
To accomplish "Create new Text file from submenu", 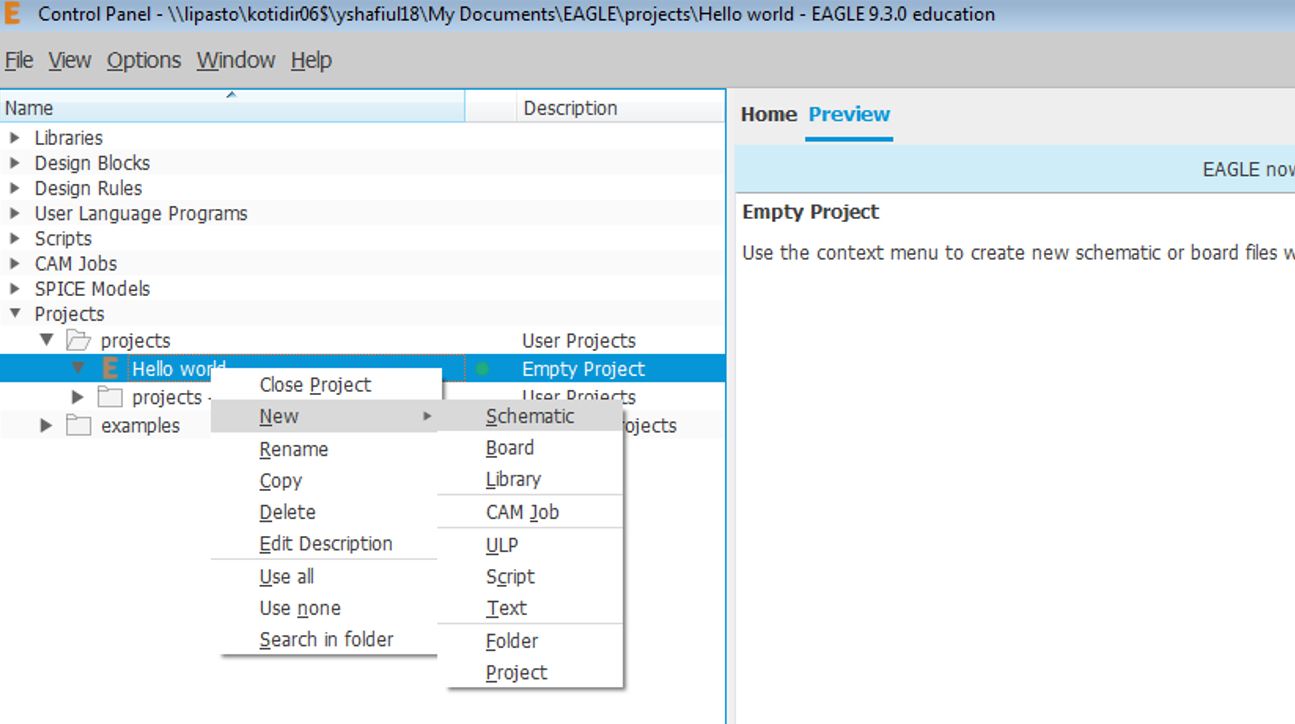I will tap(530, 608).
